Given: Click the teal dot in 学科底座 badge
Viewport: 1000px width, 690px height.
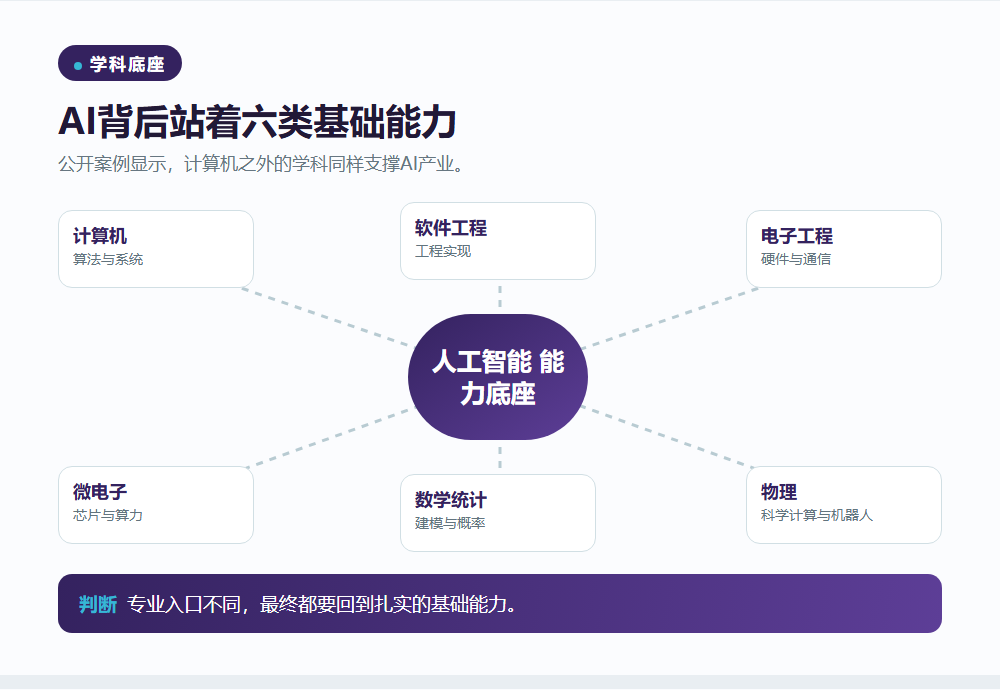Looking at the screenshot, I should click(x=78, y=66).
